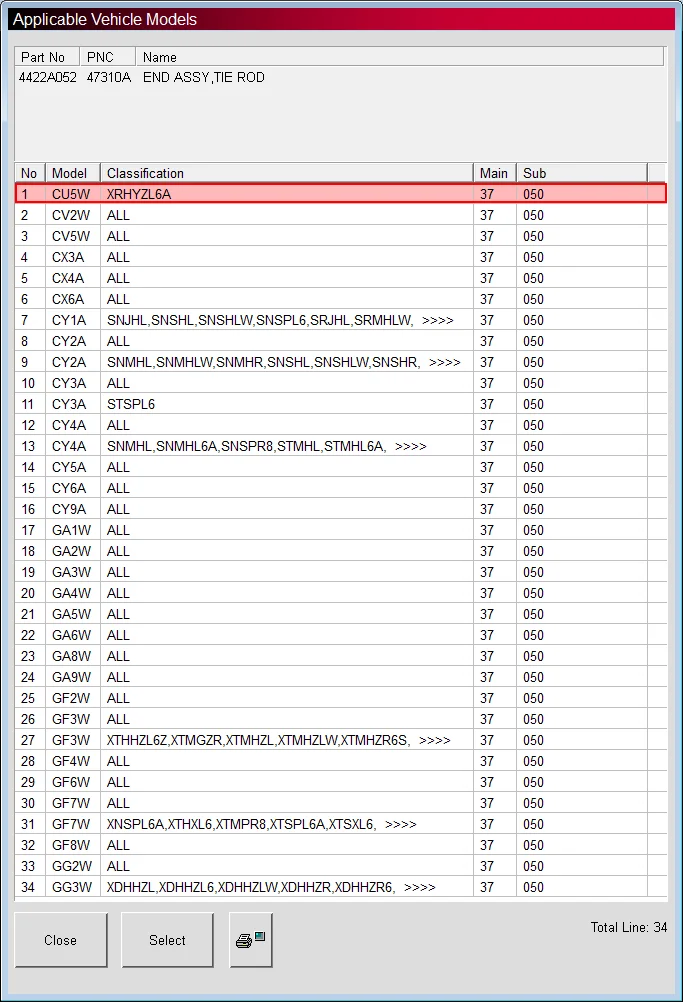
Task: Select row 29 model GF6W
Action: [71, 782]
